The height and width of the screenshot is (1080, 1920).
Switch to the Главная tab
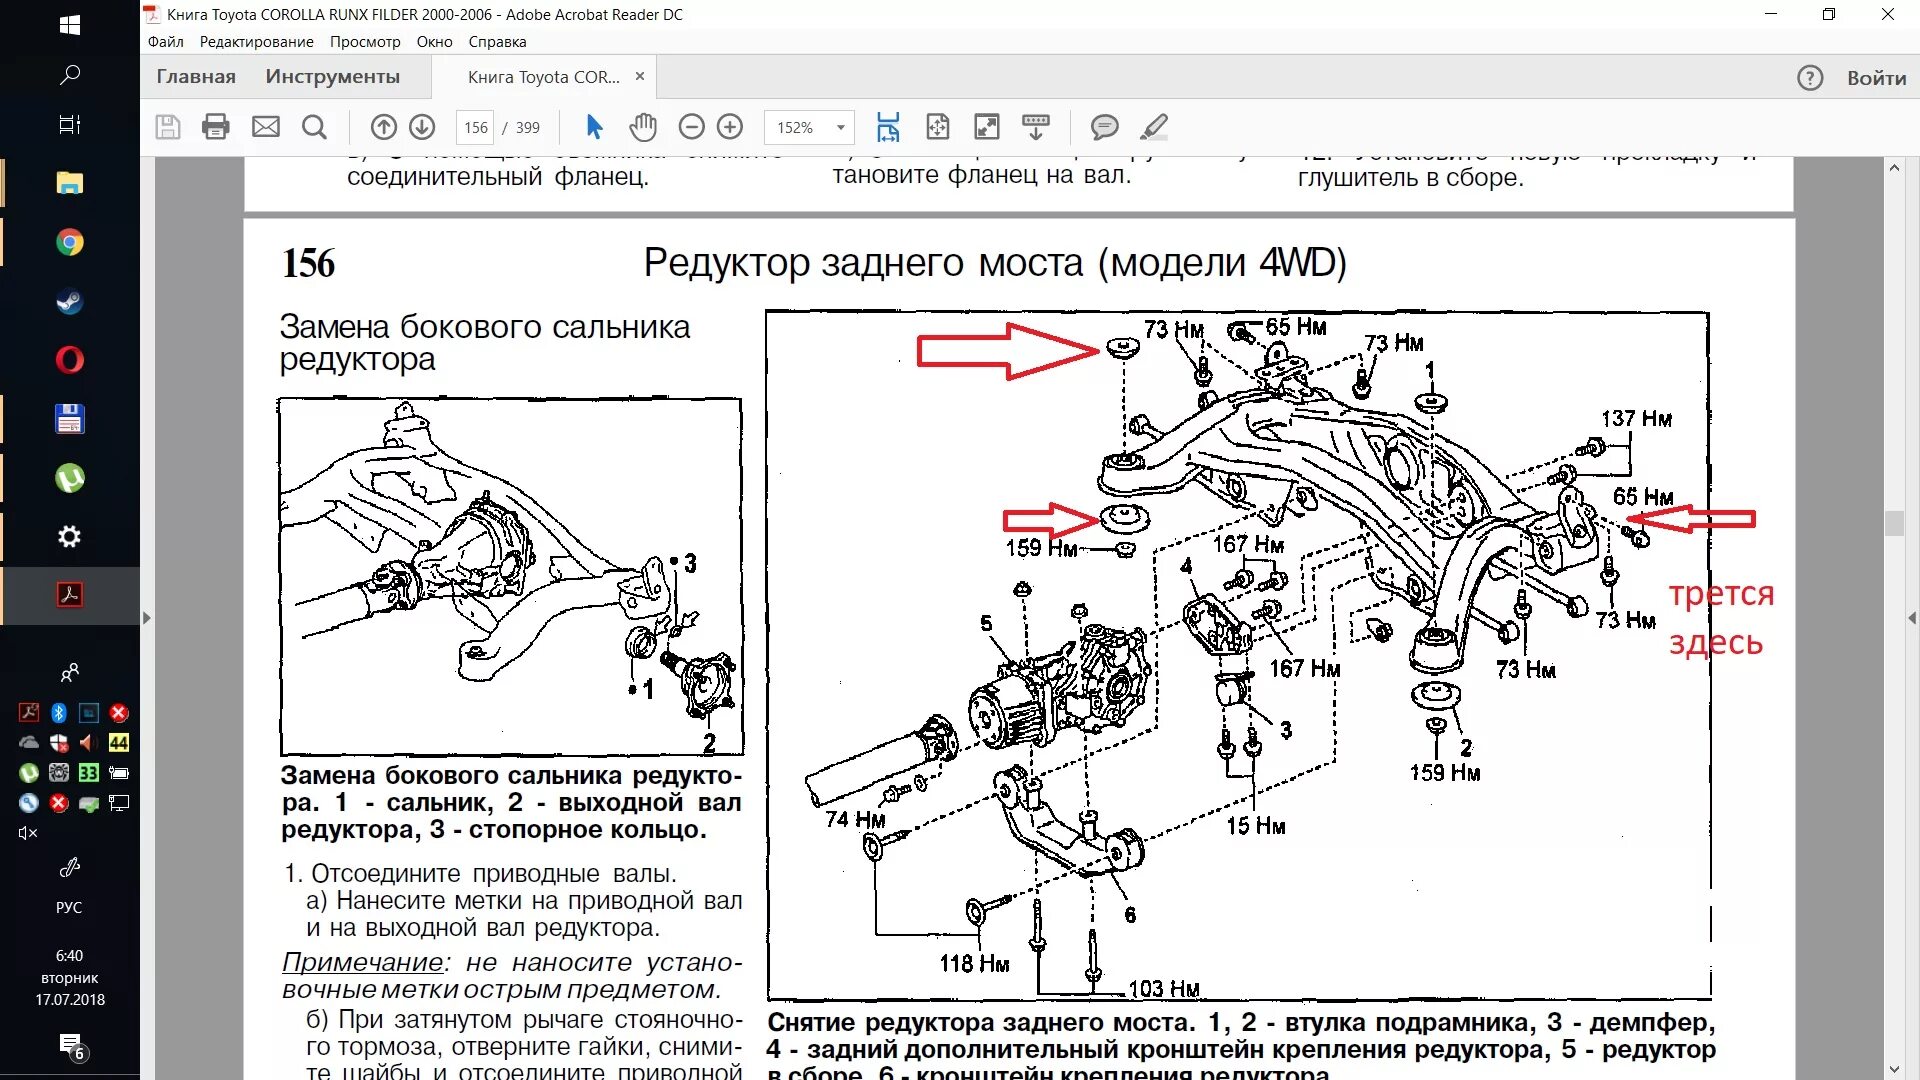196,77
